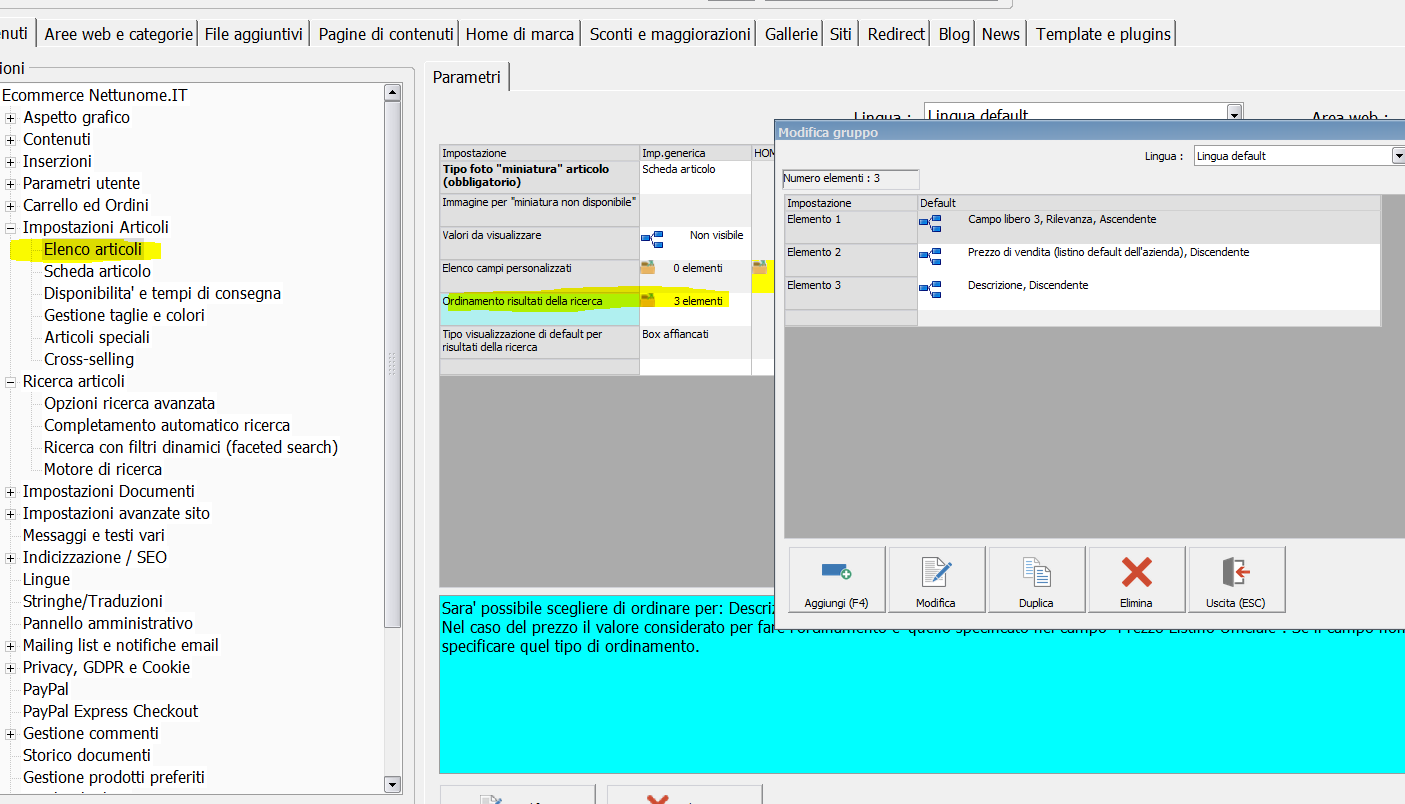Expand the Carrello ed Ordini node
This screenshot has height=804, width=1405.
pyautogui.click(x=11, y=206)
